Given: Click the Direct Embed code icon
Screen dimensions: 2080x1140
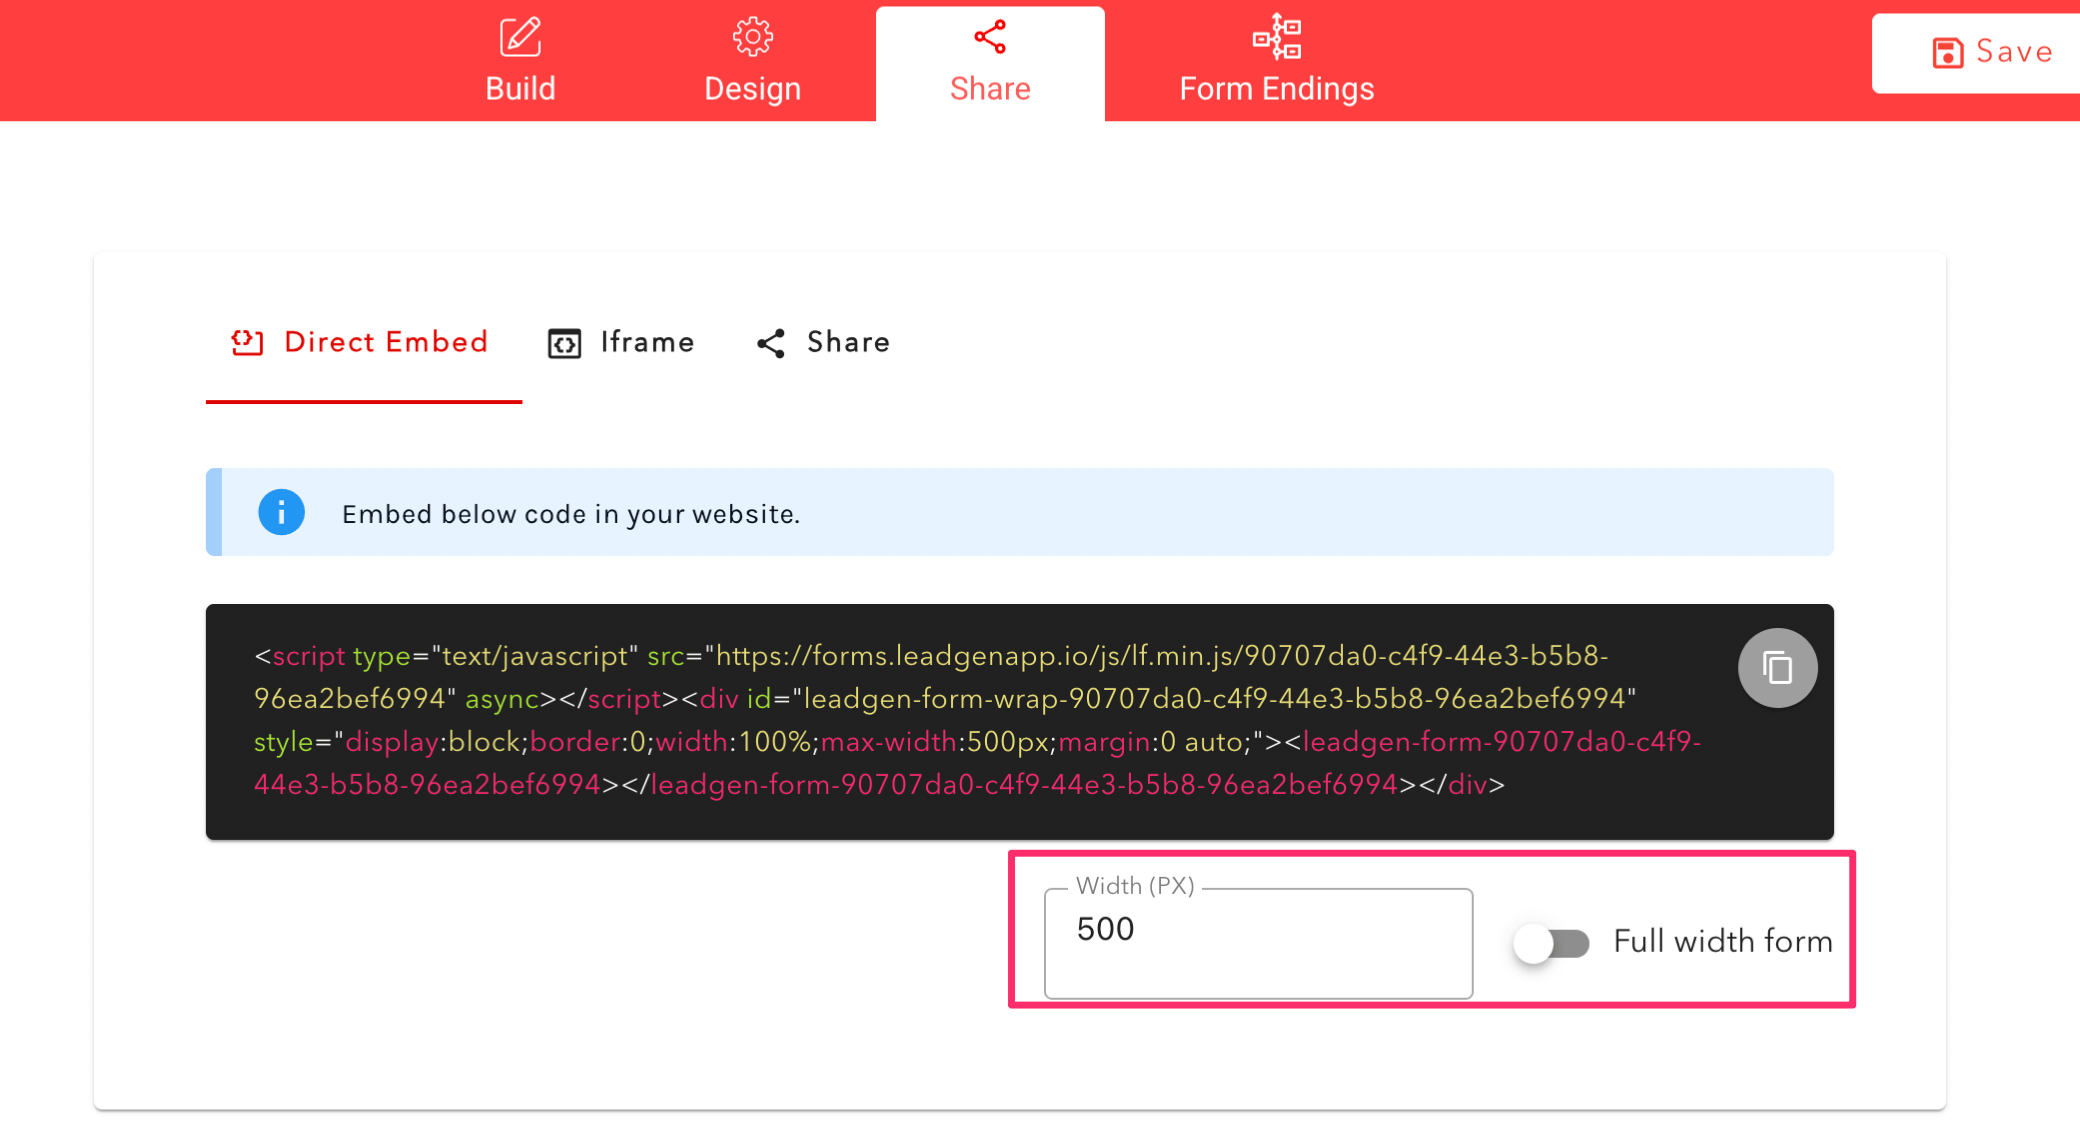Looking at the screenshot, I should click(x=247, y=343).
